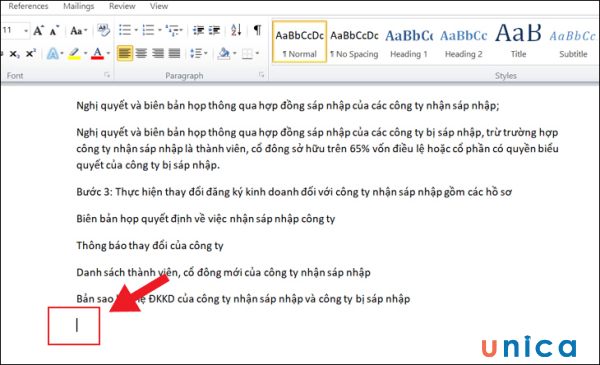Apply subscript formatting
Image resolution: width=600 pixels, height=365 pixels.
[x=15, y=54]
